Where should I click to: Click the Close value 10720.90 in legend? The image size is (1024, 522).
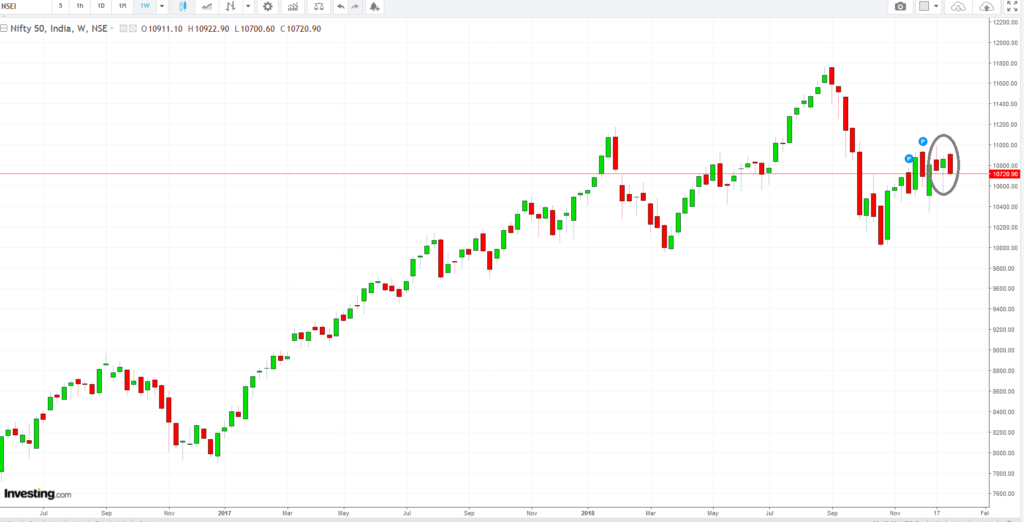[x=304, y=29]
